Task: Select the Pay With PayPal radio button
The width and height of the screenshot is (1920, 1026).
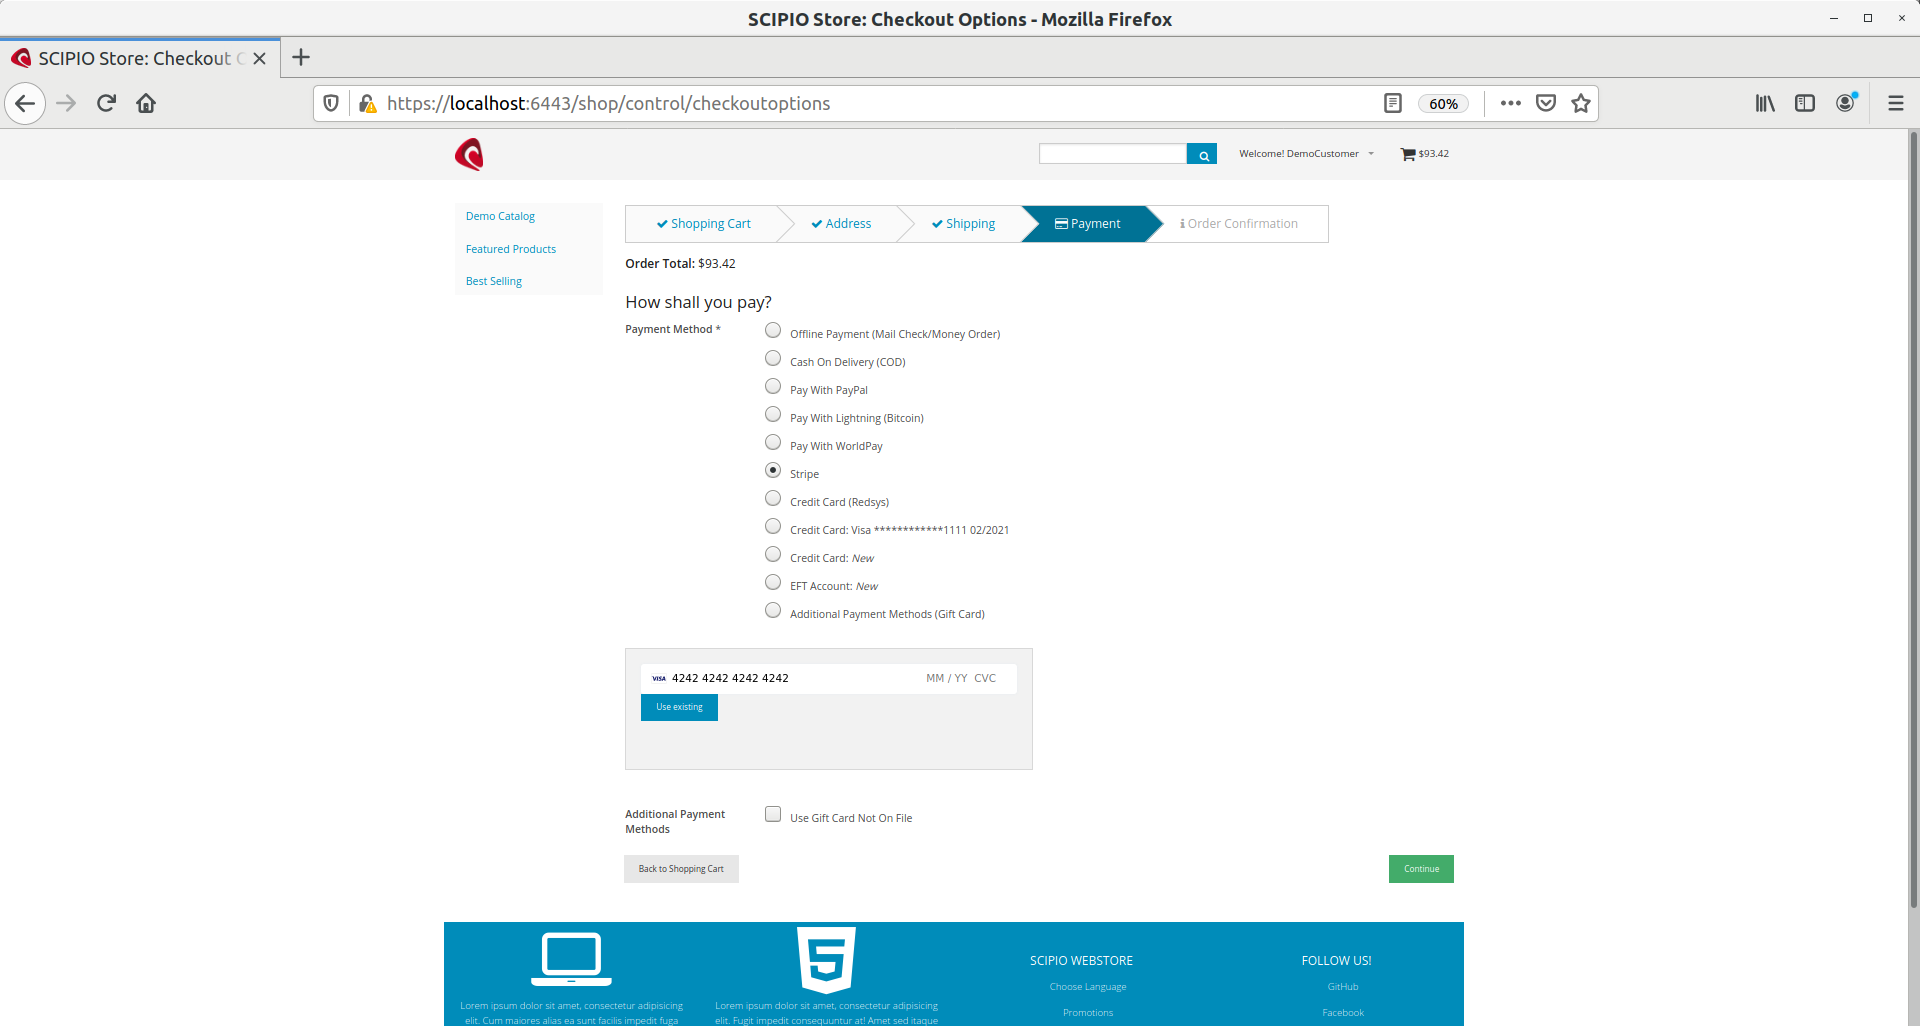Action: point(773,387)
